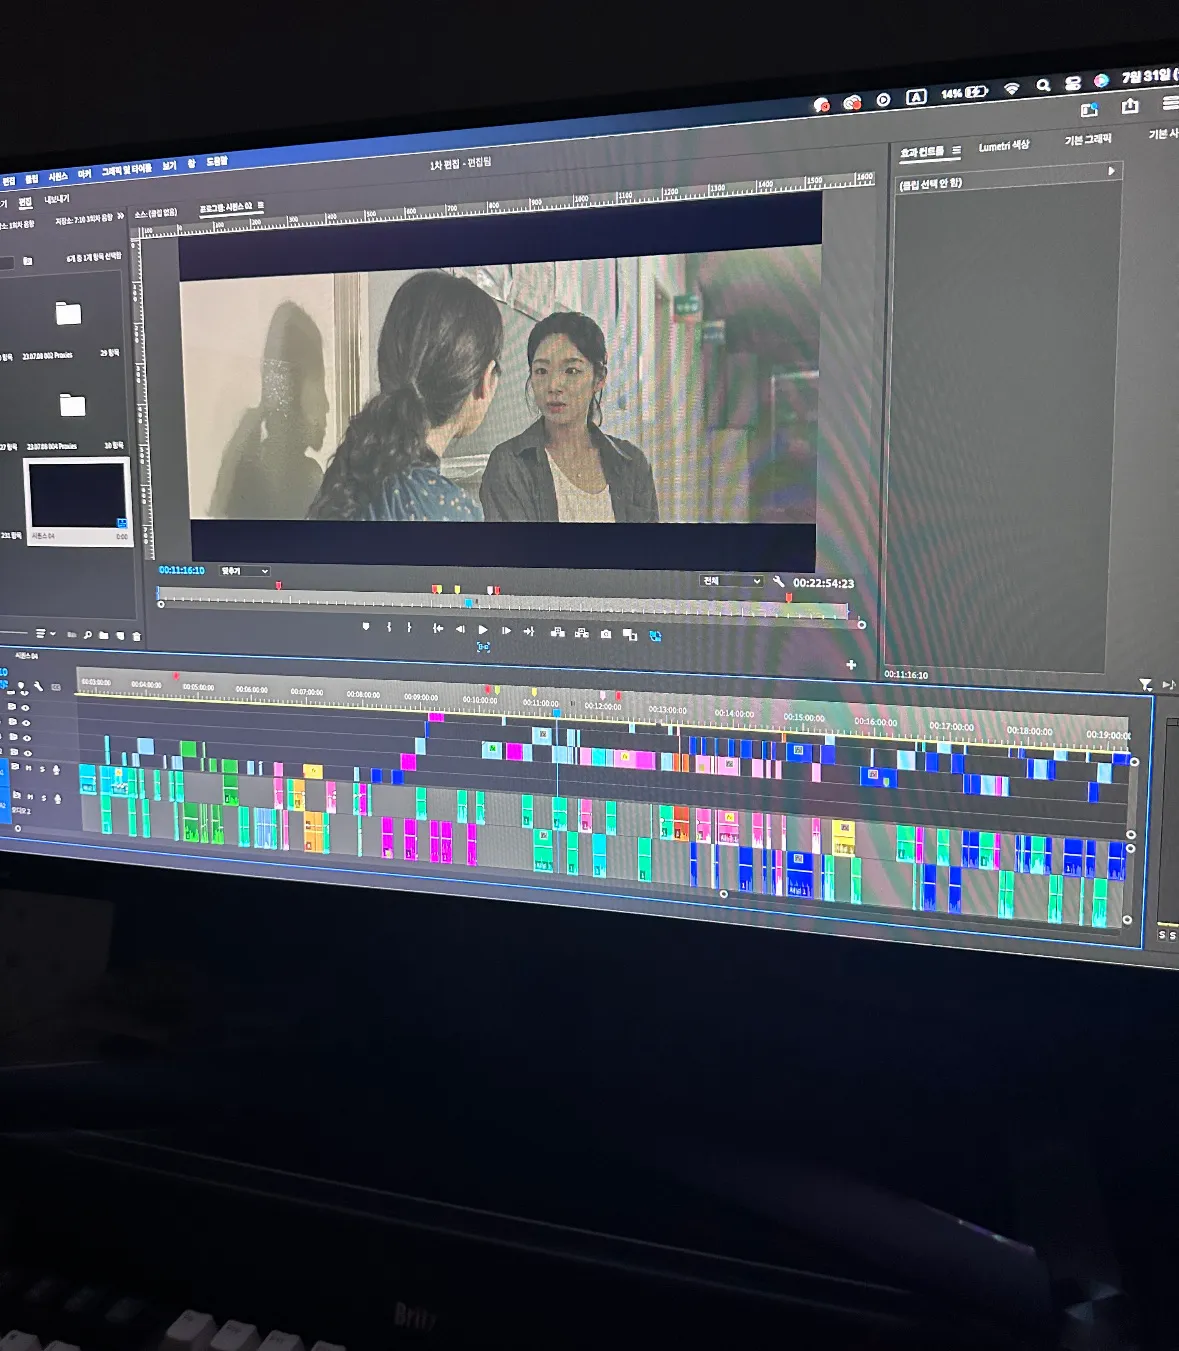This screenshot has height=1351, width=1179.
Task: Click the Button Editor plus icon
Action: [851, 664]
